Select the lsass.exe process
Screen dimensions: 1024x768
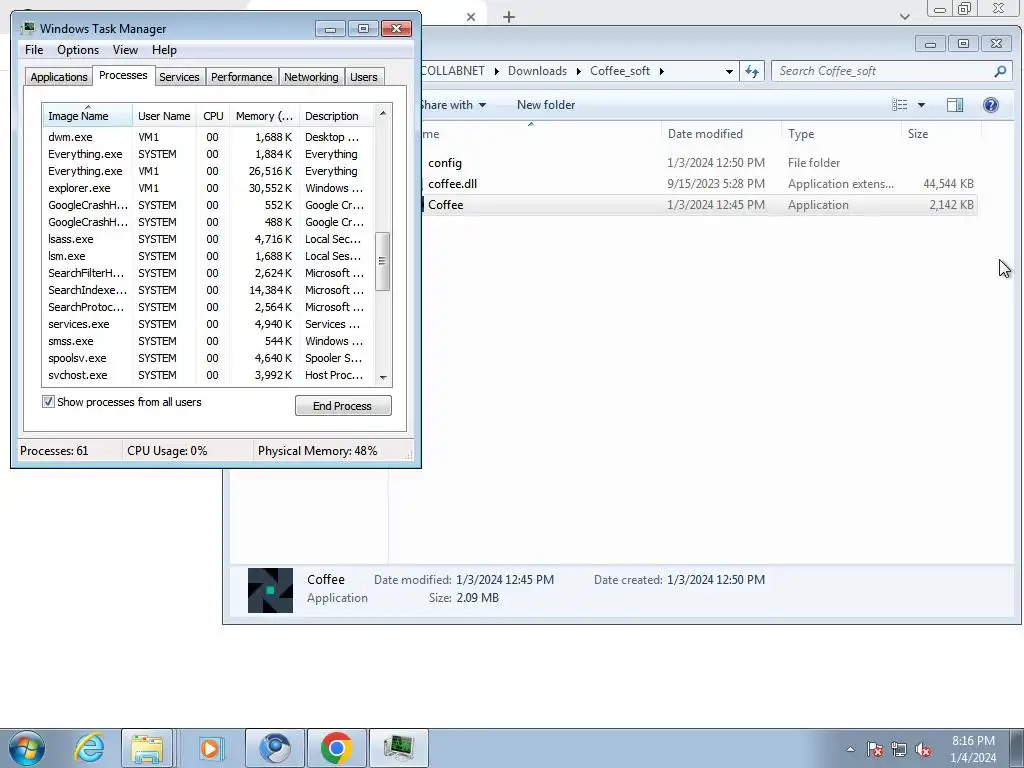pos(208,239)
